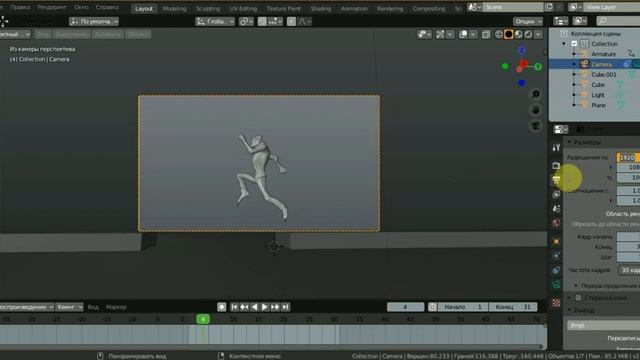Open the Render properties tab
This screenshot has width=640, height=360.
tap(556, 165)
